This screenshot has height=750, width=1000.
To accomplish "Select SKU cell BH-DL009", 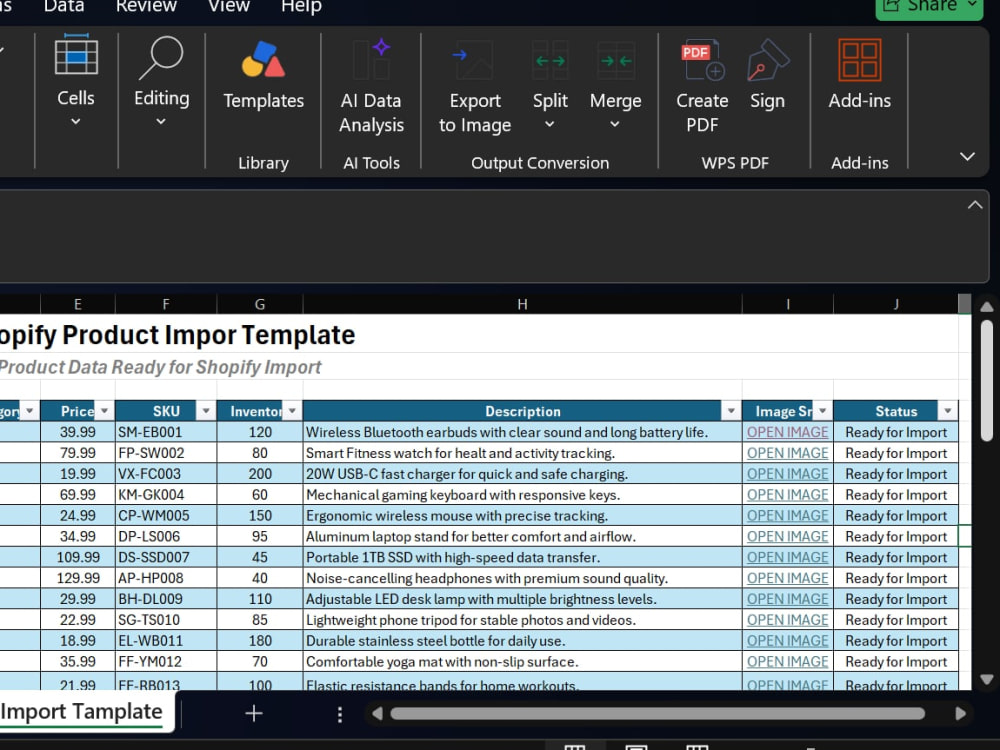I will 166,599.
